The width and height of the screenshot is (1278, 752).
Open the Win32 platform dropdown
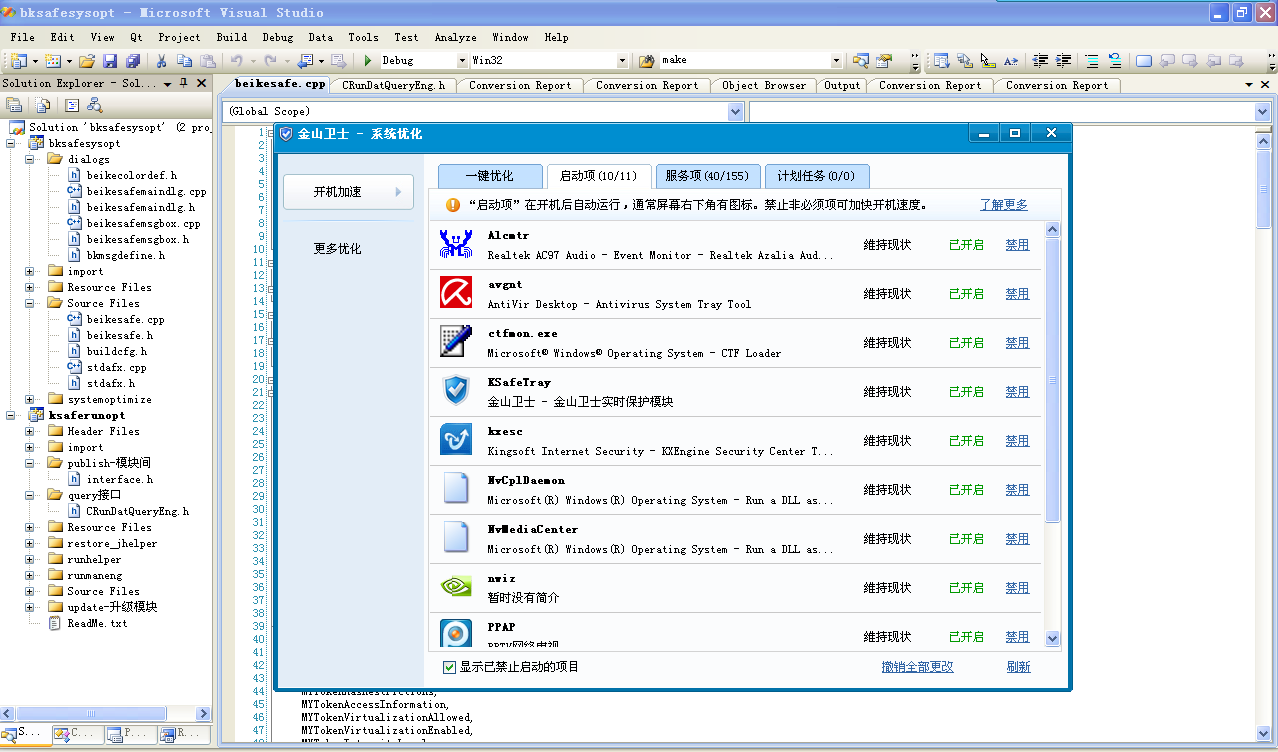pyautogui.click(x=622, y=61)
